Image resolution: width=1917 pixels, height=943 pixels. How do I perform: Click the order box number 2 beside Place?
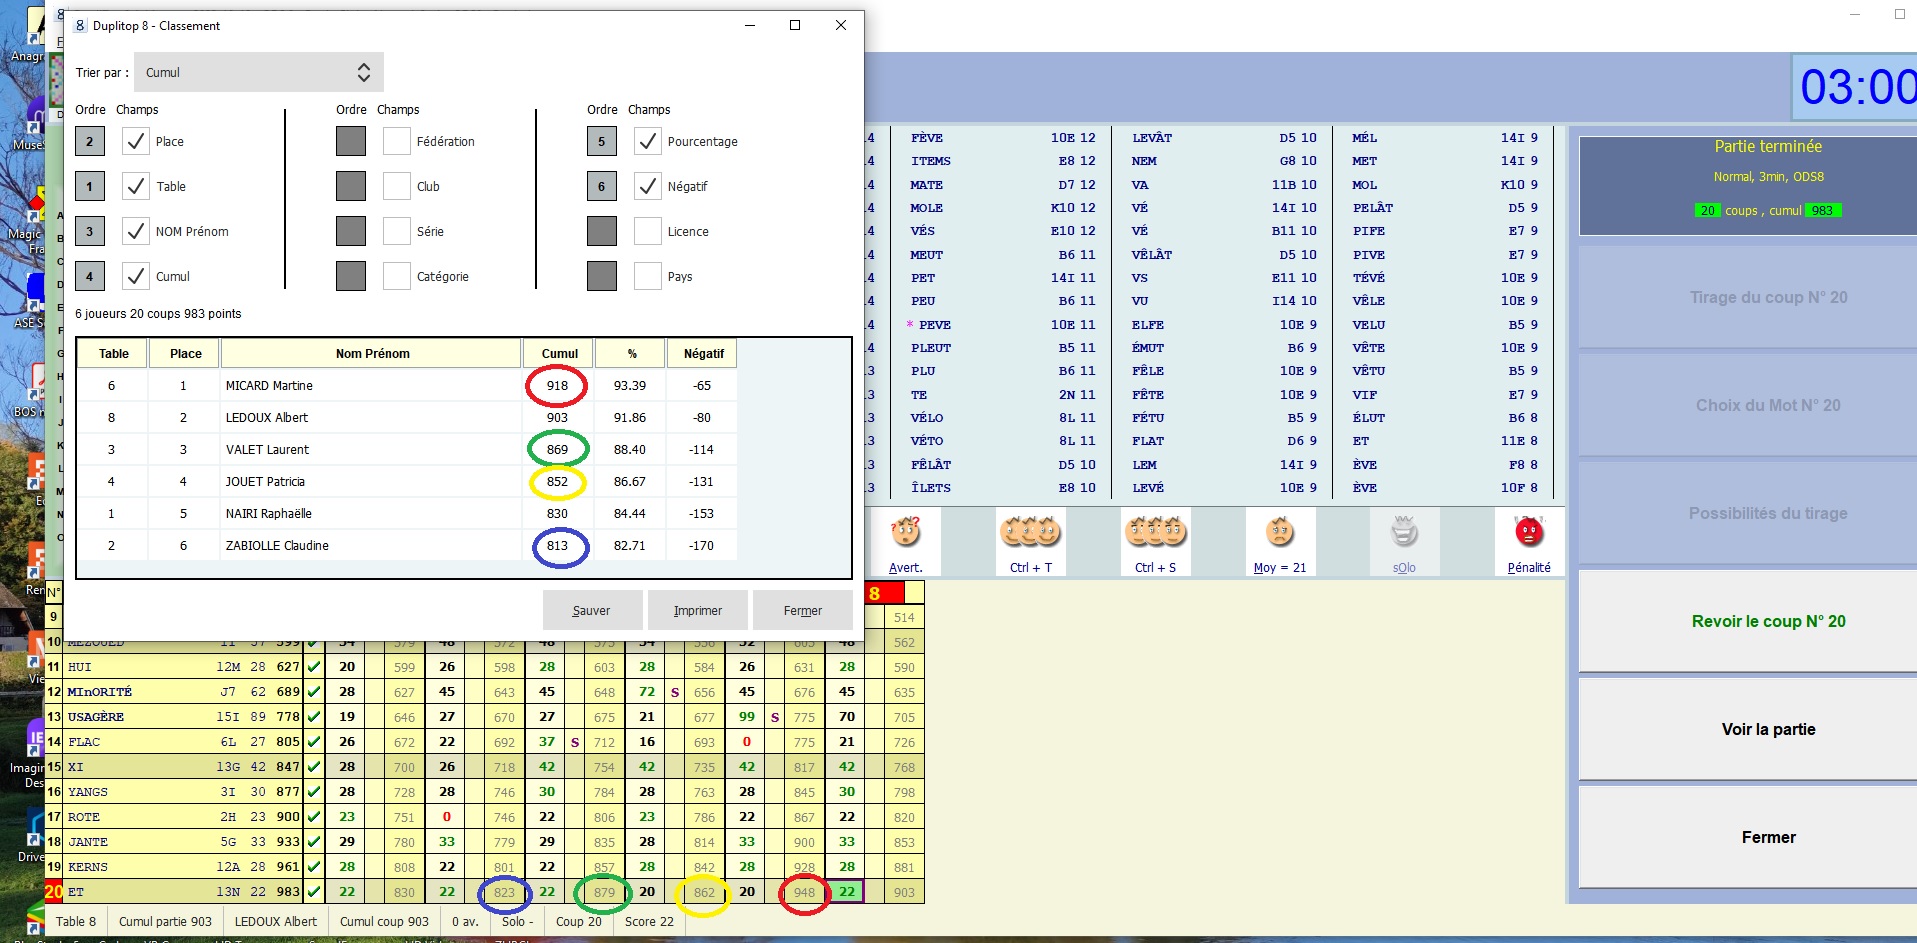click(89, 142)
